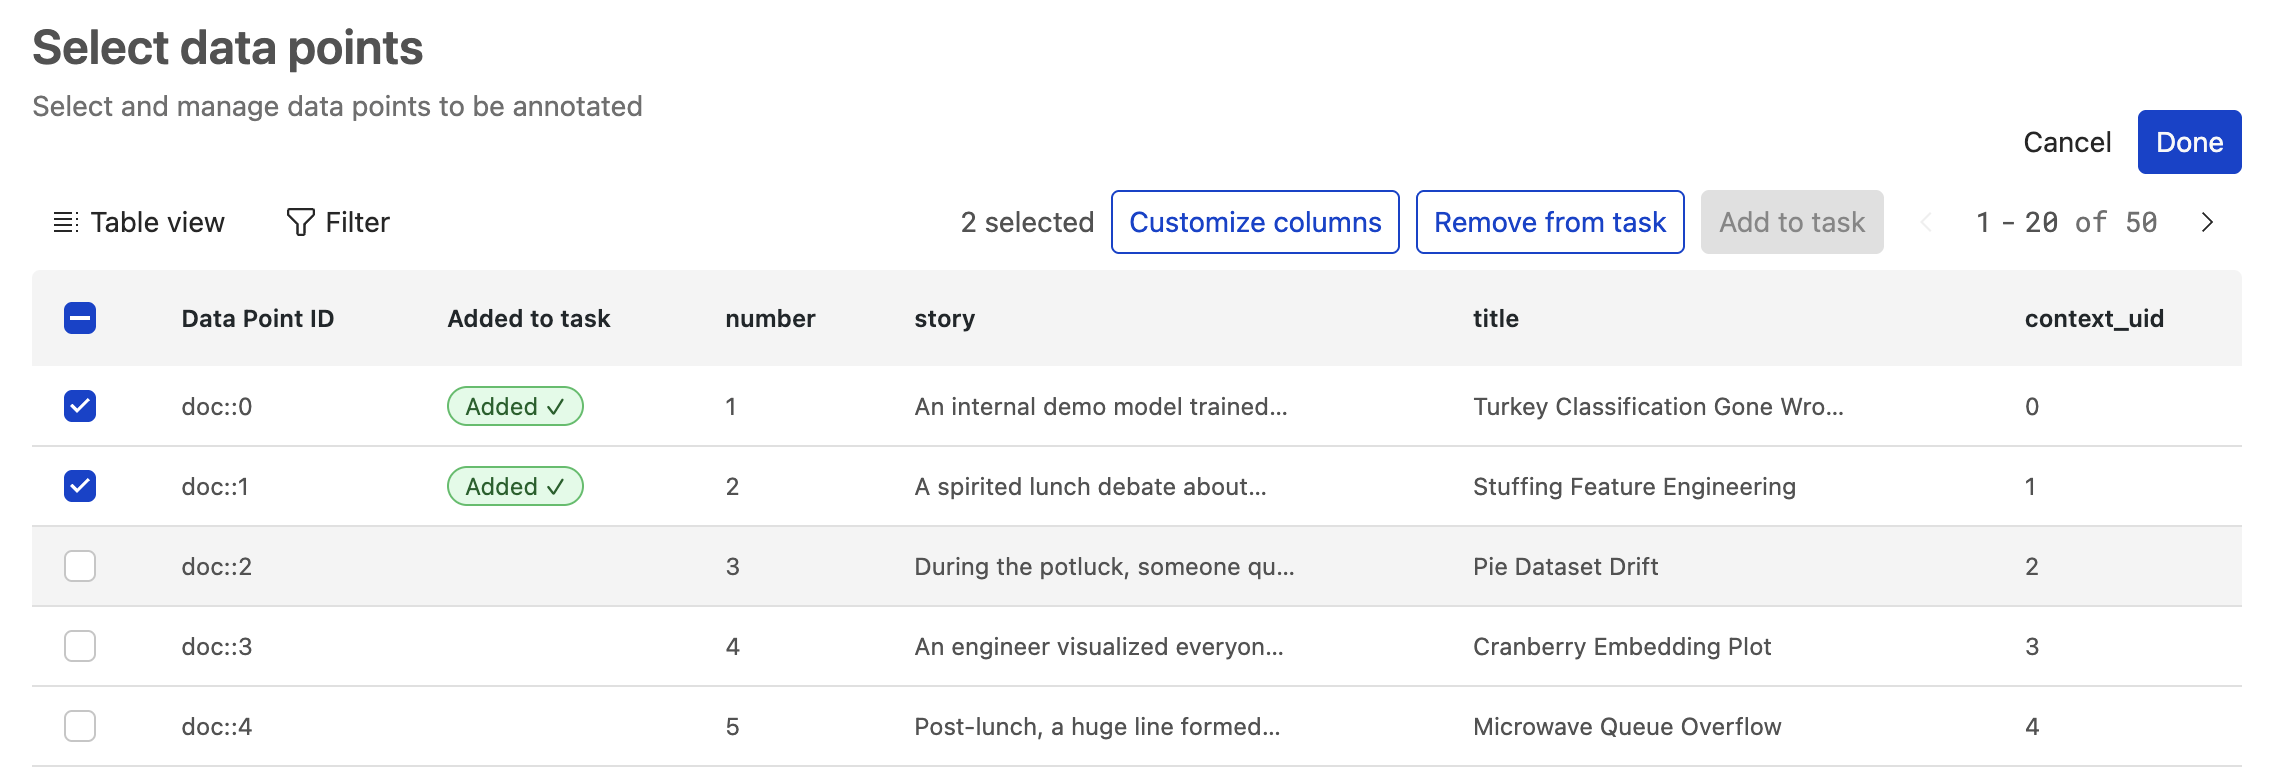
Task: Click the Filter funnel icon
Action: pyautogui.click(x=300, y=222)
